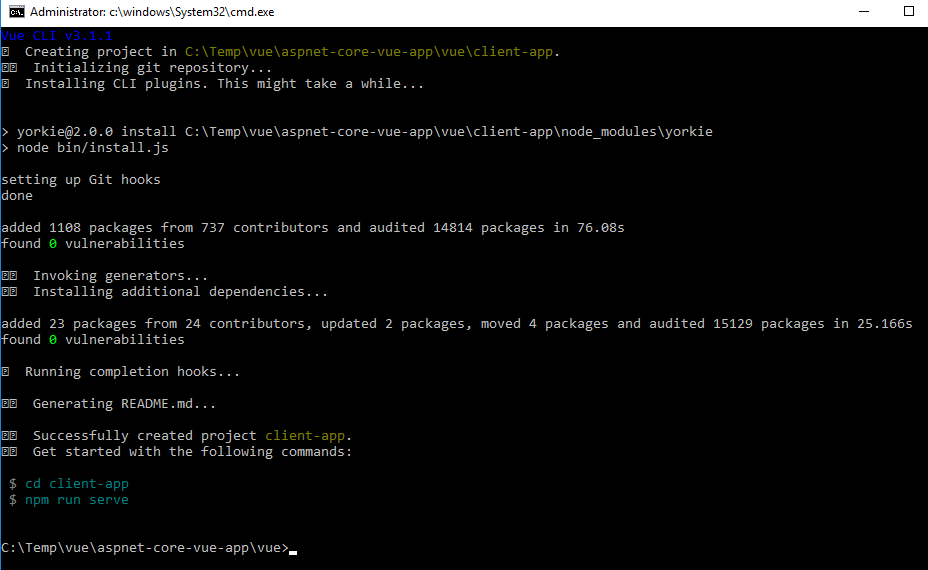The image size is (928, 570).
Task: Click the 'Vue CLI v3.1.1' header text
Action: pos(56,36)
